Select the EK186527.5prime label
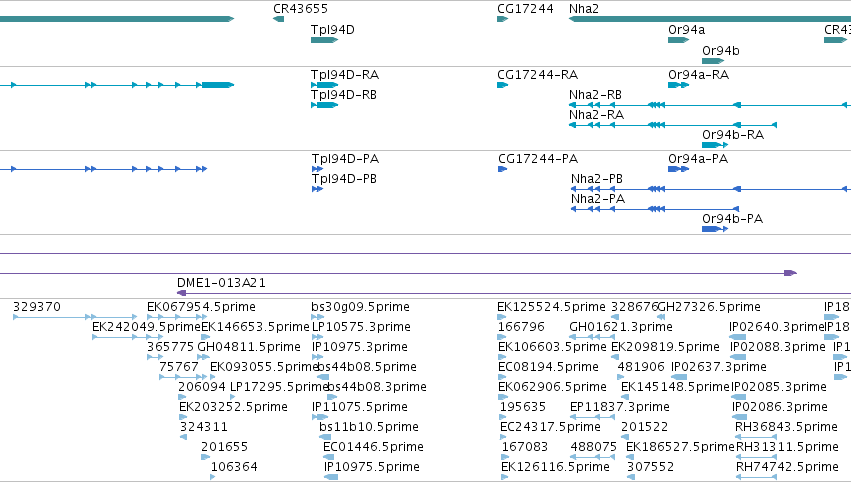This screenshot has height=482, width=851. 680,447
